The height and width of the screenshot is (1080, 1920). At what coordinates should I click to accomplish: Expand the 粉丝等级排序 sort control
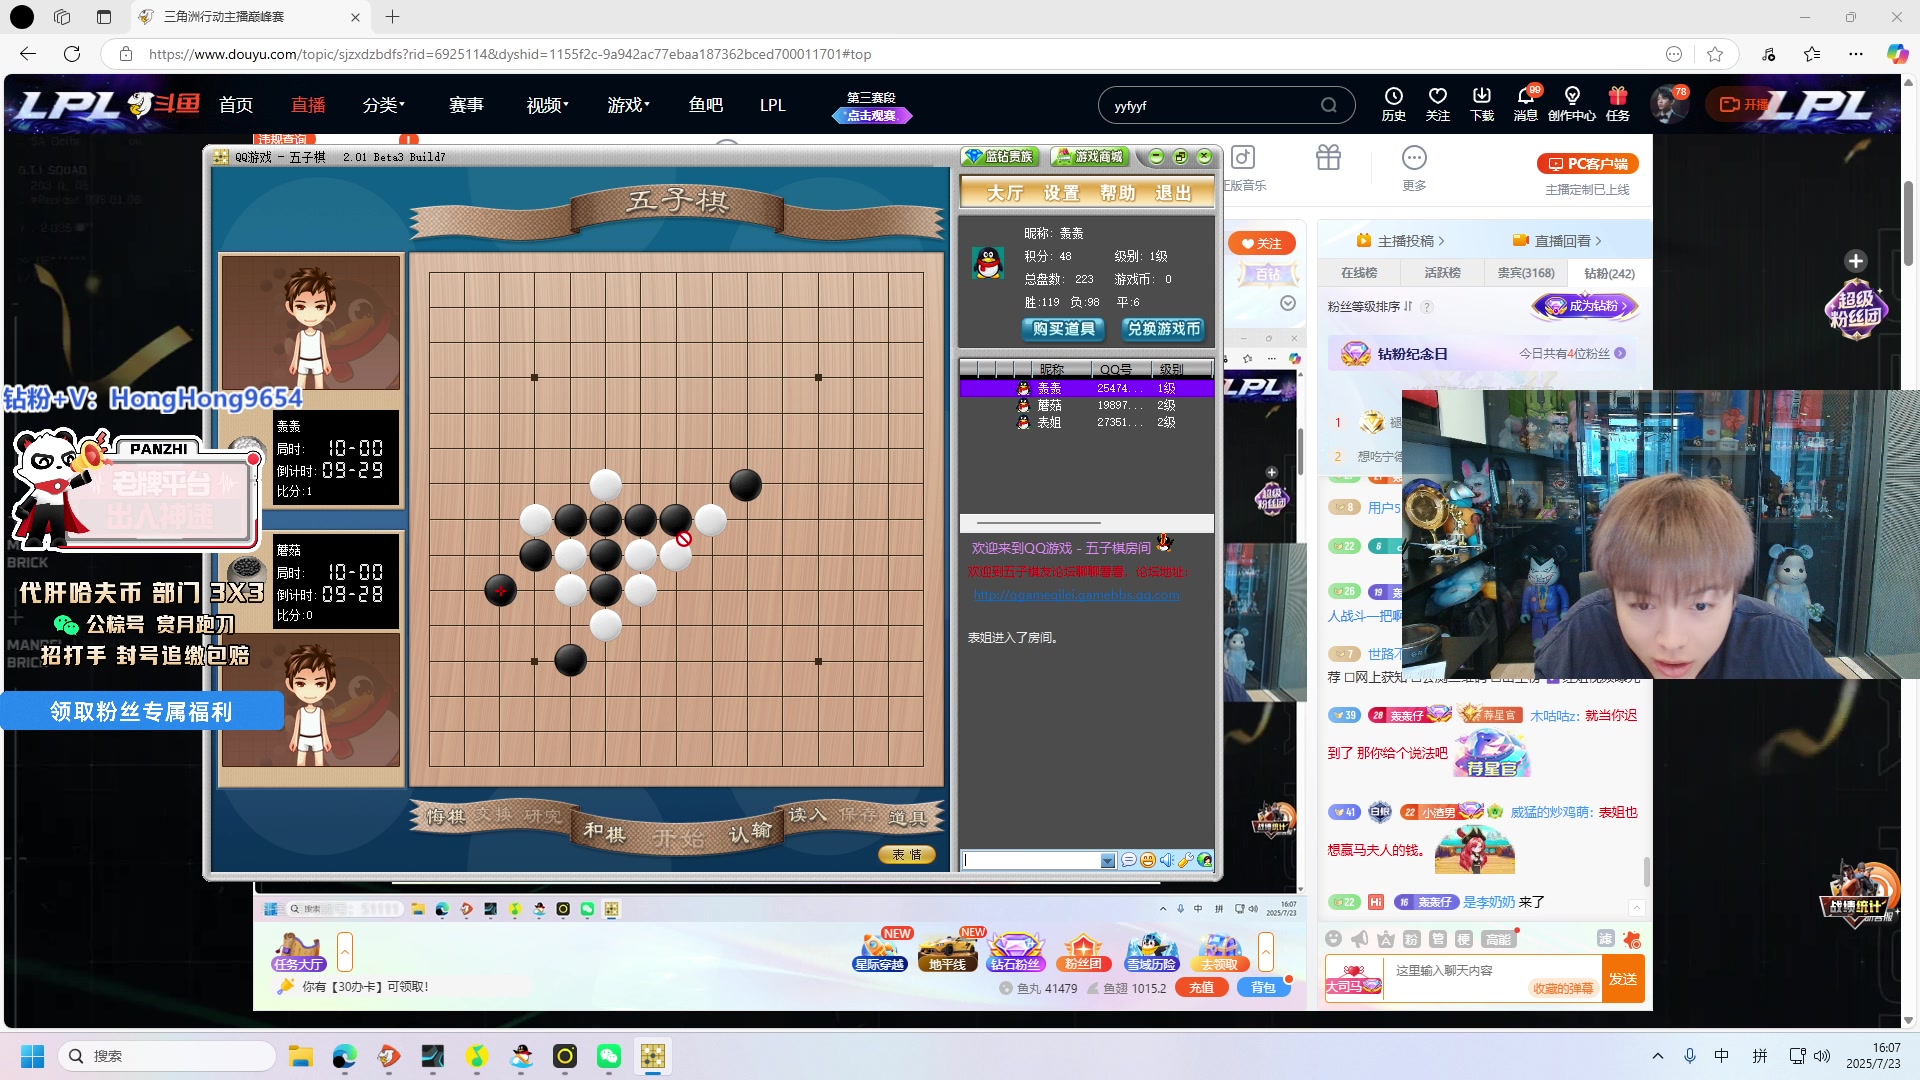pos(1370,307)
